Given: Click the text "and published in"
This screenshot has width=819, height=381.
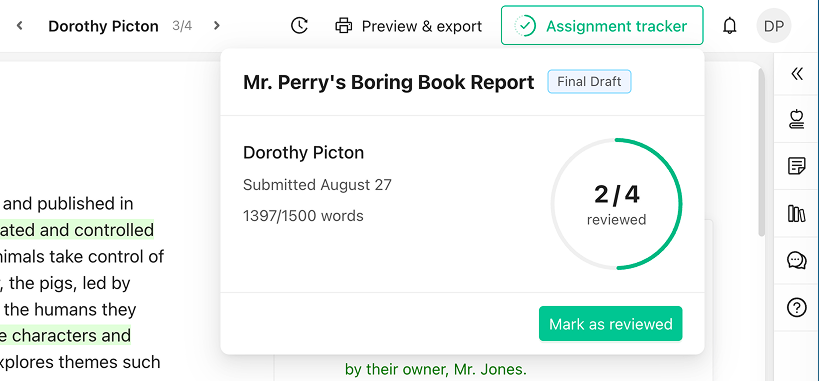Looking at the screenshot, I should pos(68,203).
